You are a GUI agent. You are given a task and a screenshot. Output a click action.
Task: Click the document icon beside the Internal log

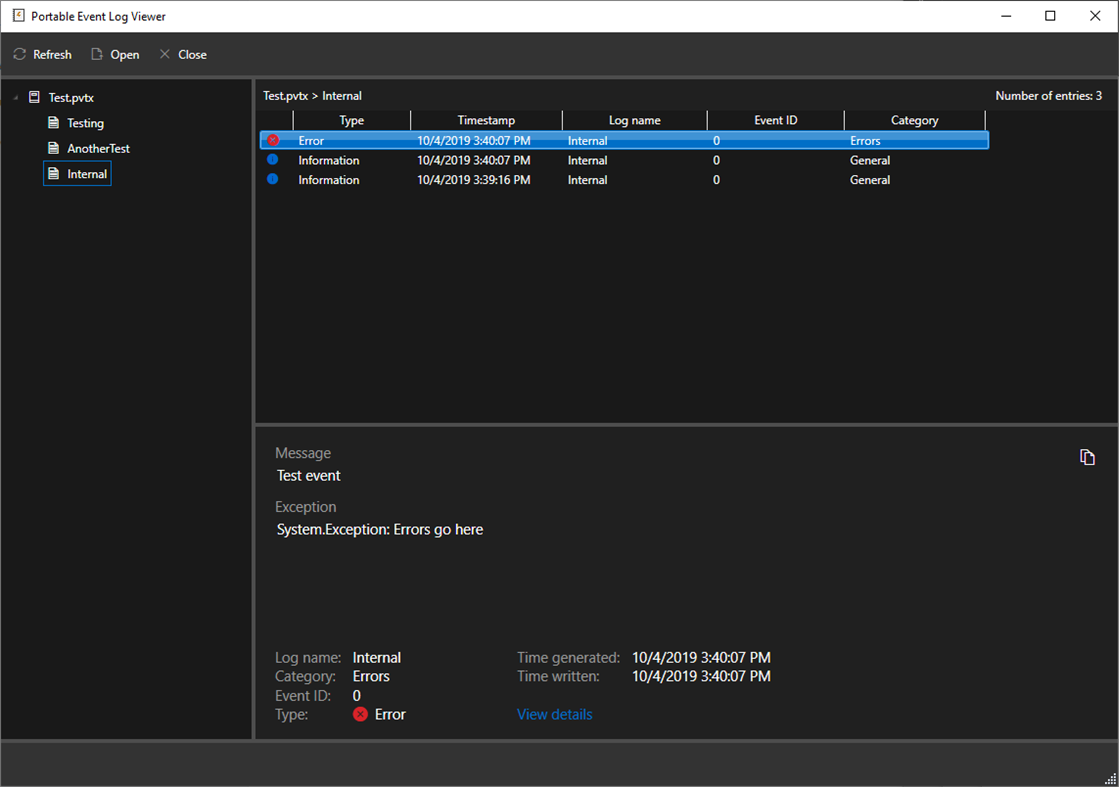tap(55, 173)
